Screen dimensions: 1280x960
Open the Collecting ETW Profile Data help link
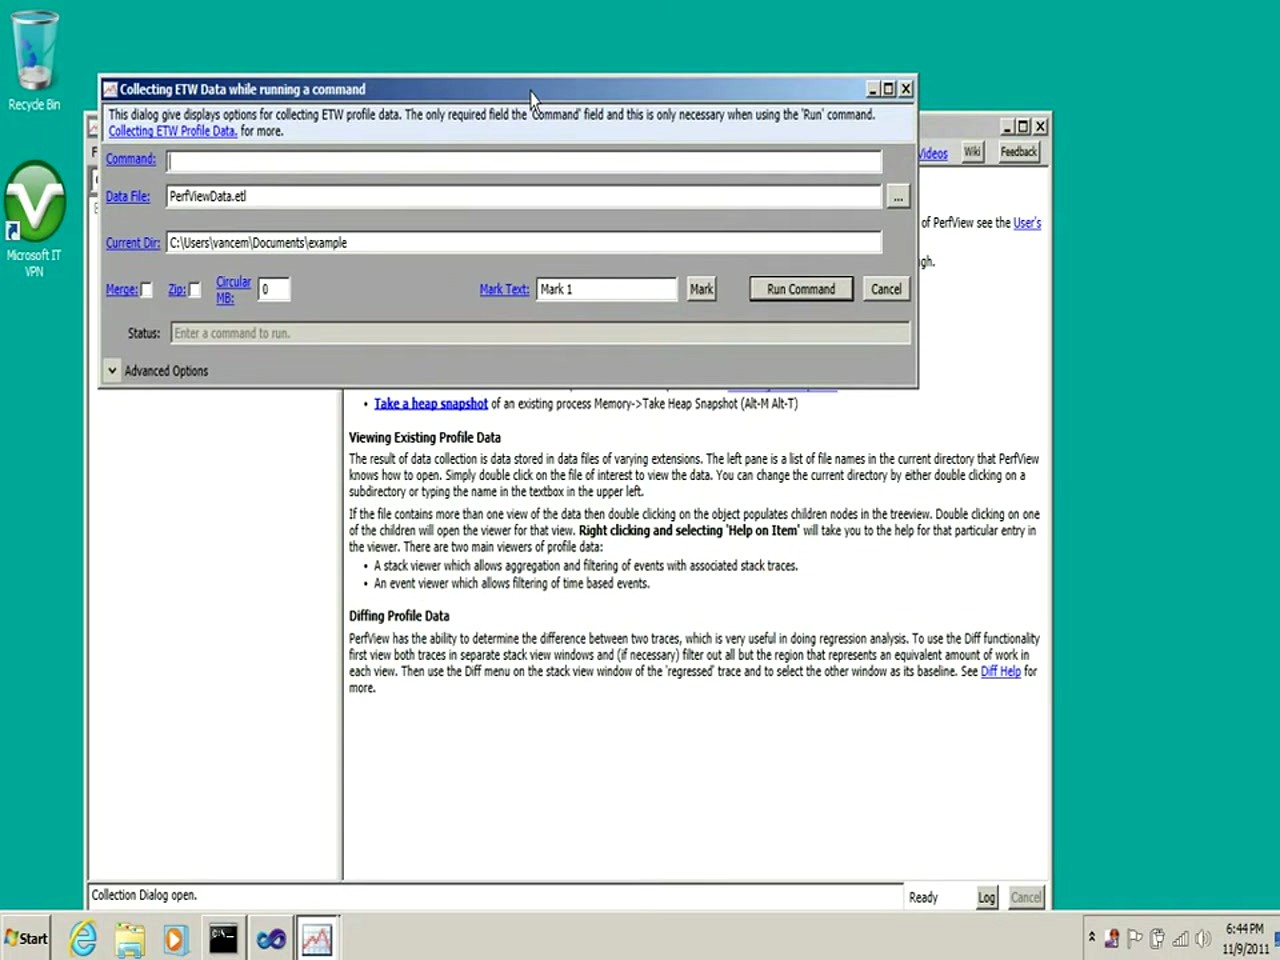point(171,131)
